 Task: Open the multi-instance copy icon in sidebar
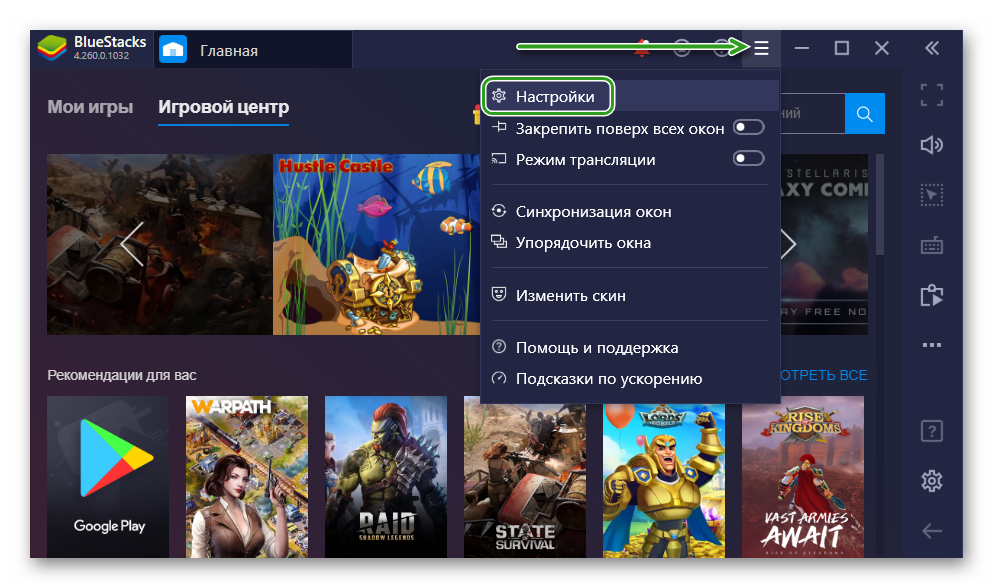(932, 295)
